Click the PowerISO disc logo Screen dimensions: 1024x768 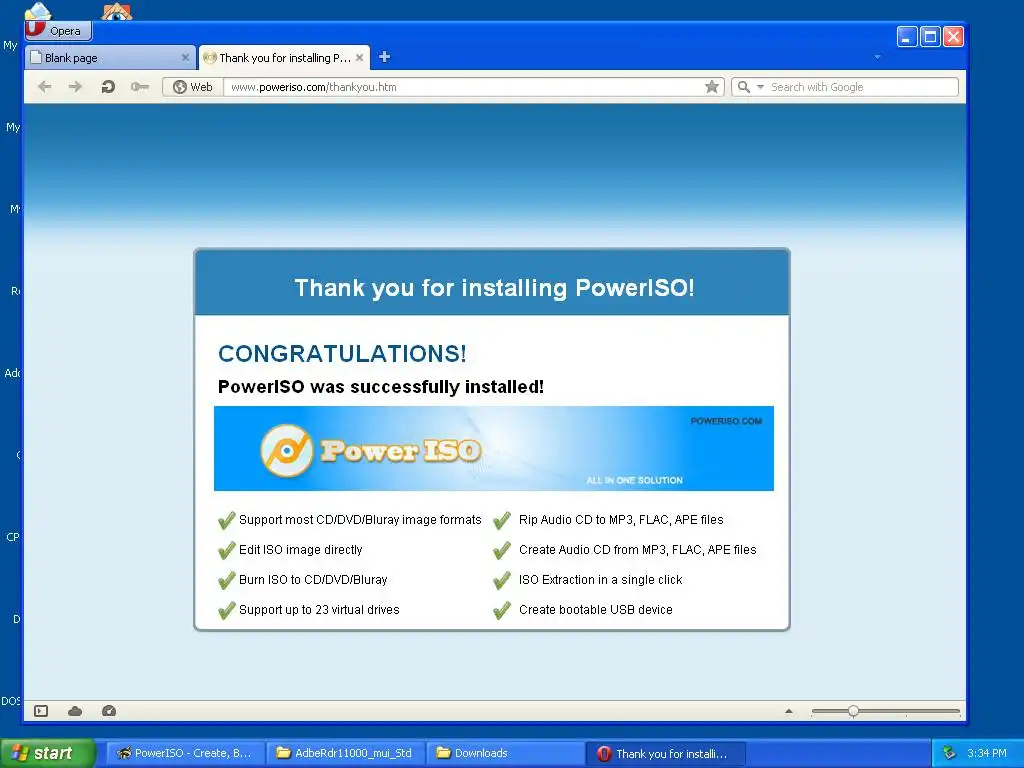click(x=287, y=451)
